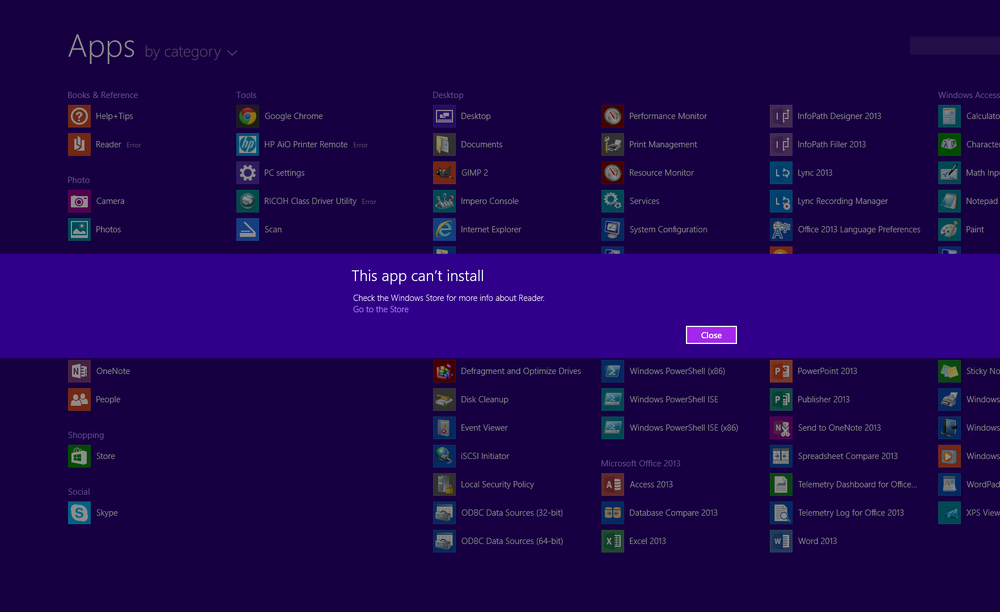Launch Excel 2013 icon
The image size is (1000, 612).
(612, 541)
